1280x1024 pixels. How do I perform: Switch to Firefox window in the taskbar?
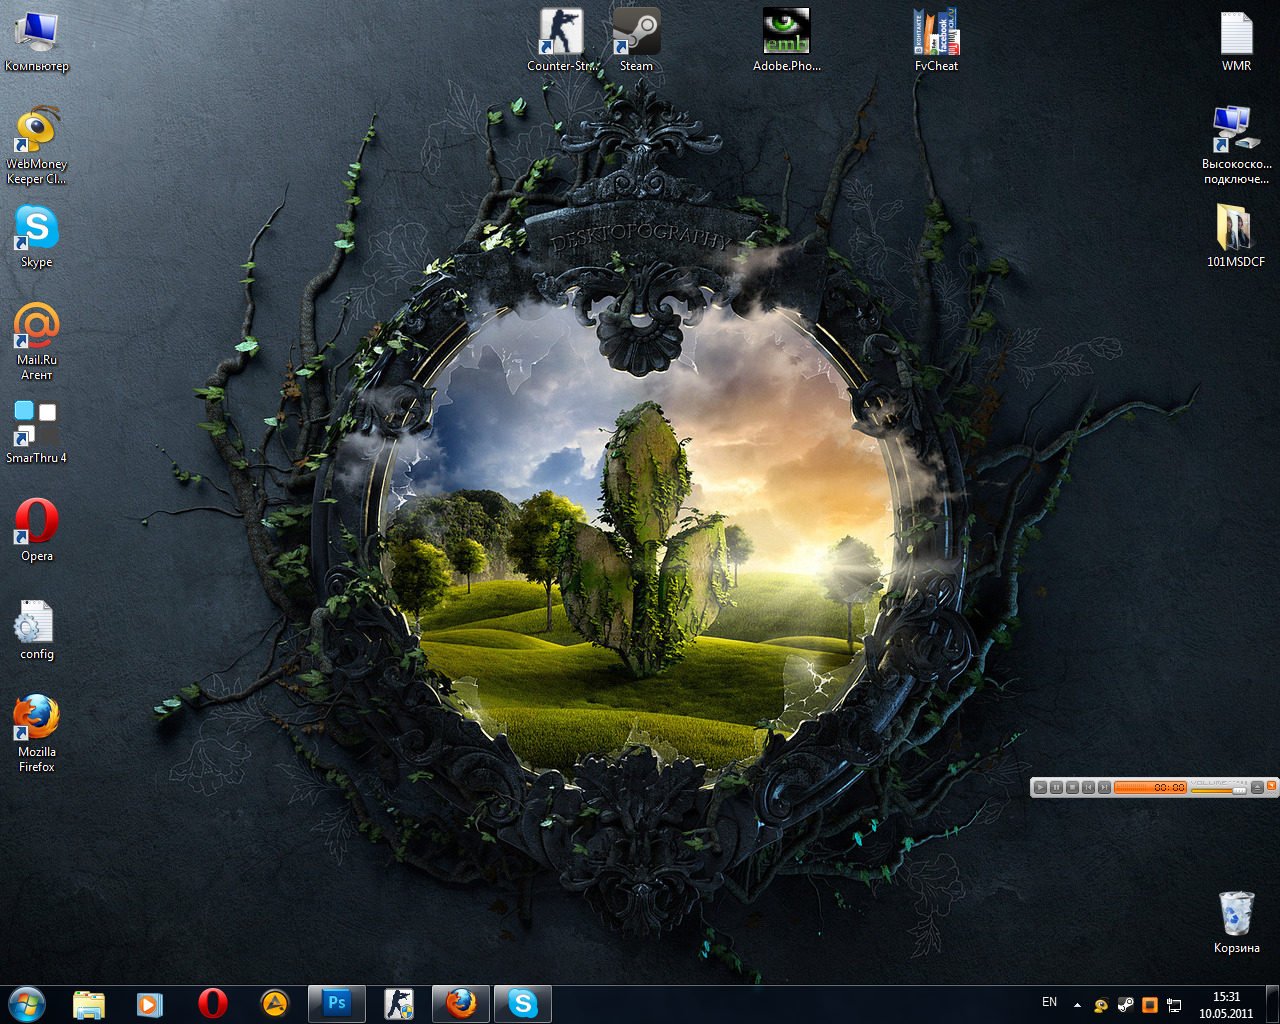pos(461,1003)
